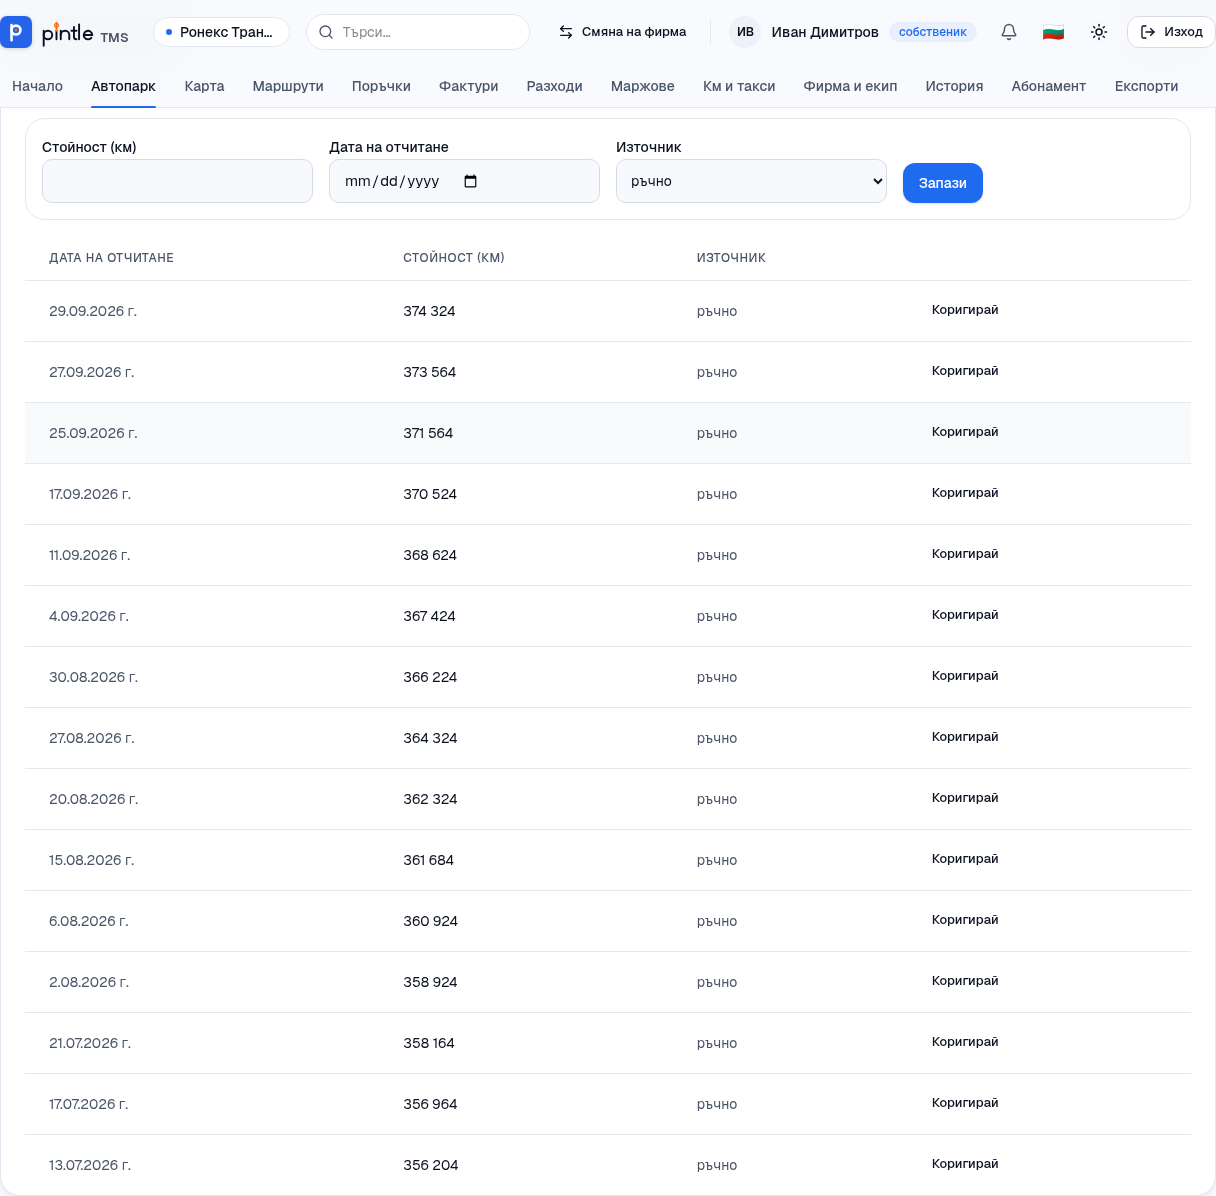1216x1196 pixels.
Task: Click Коригирай for the 13.07.2026 reading
Action: pos(965,1164)
